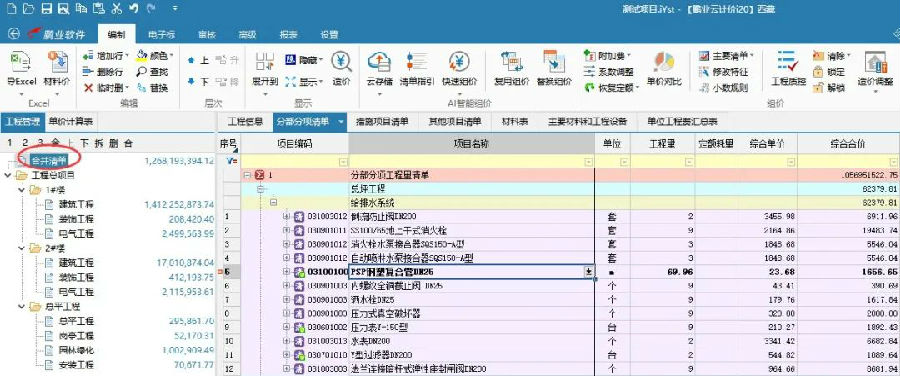Collapse the 工程总项目 tree root
Screen dimensions: 900x376
8,175
